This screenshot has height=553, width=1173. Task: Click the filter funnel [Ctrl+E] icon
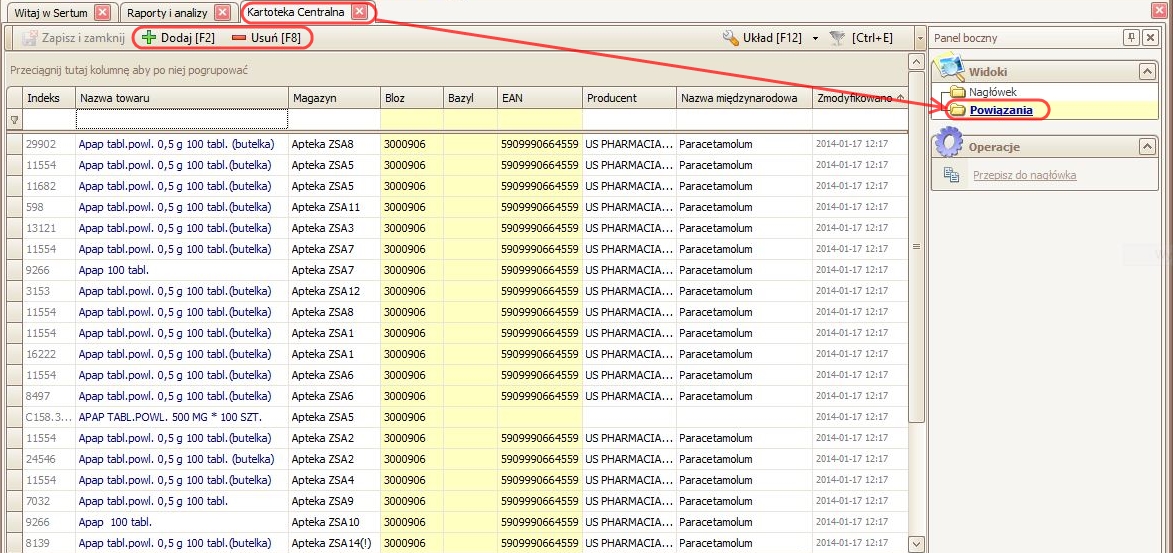click(x=837, y=38)
